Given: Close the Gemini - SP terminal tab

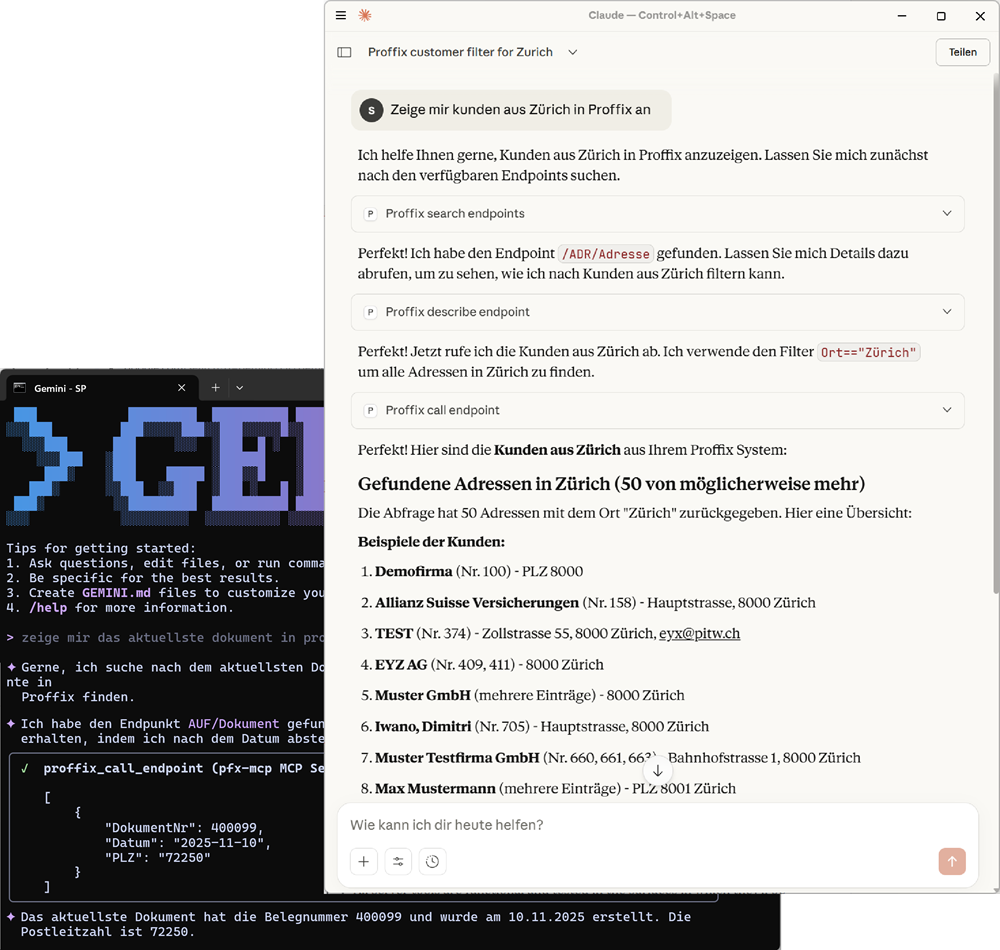Looking at the screenshot, I should (181, 387).
